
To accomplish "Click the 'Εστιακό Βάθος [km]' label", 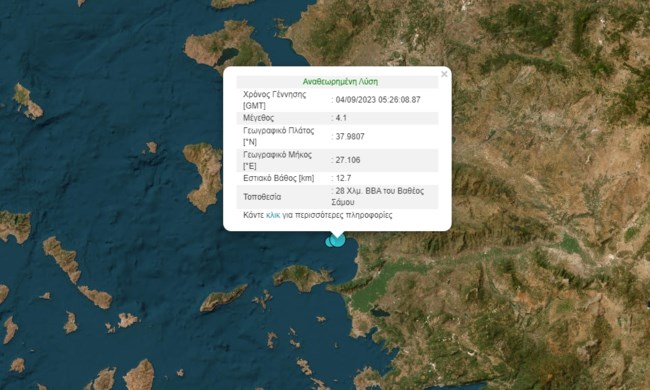I will (x=279, y=178).
